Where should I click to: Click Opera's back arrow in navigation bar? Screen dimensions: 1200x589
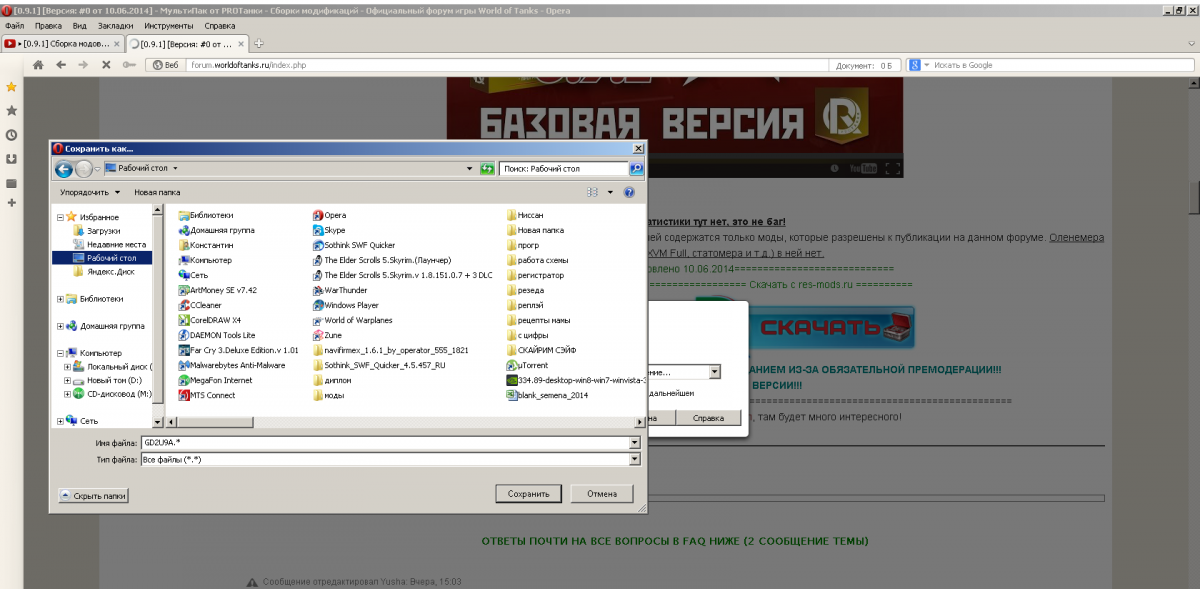click(x=61, y=65)
